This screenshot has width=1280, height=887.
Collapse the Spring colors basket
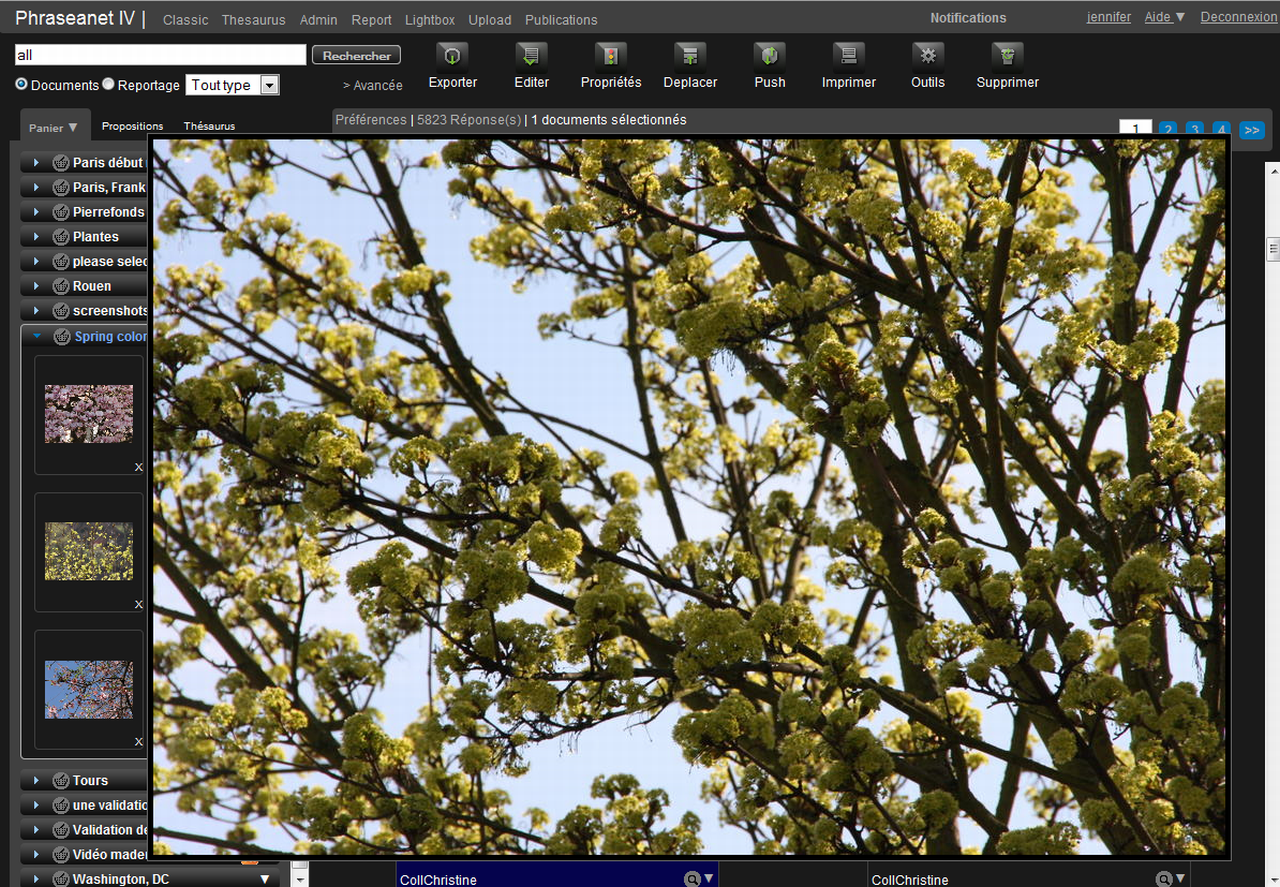coord(37,337)
